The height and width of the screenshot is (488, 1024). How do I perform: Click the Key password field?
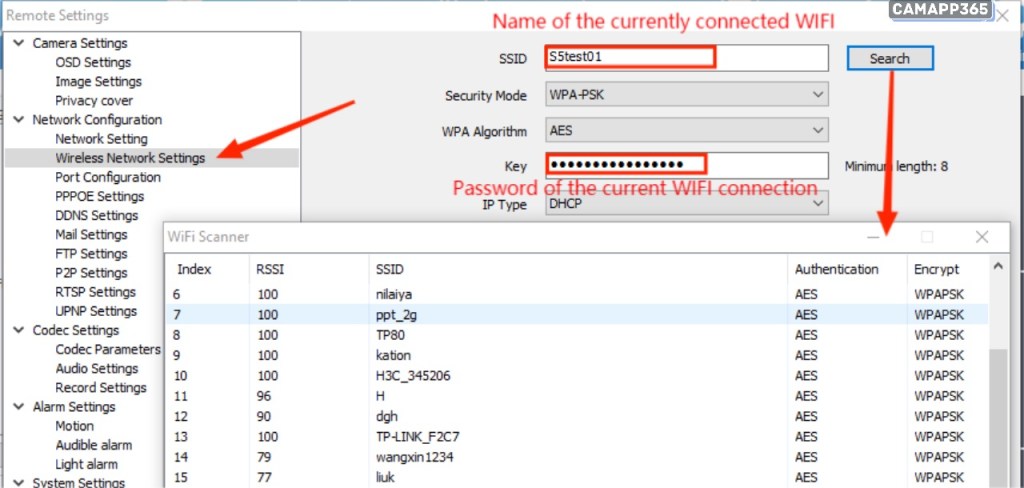687,165
